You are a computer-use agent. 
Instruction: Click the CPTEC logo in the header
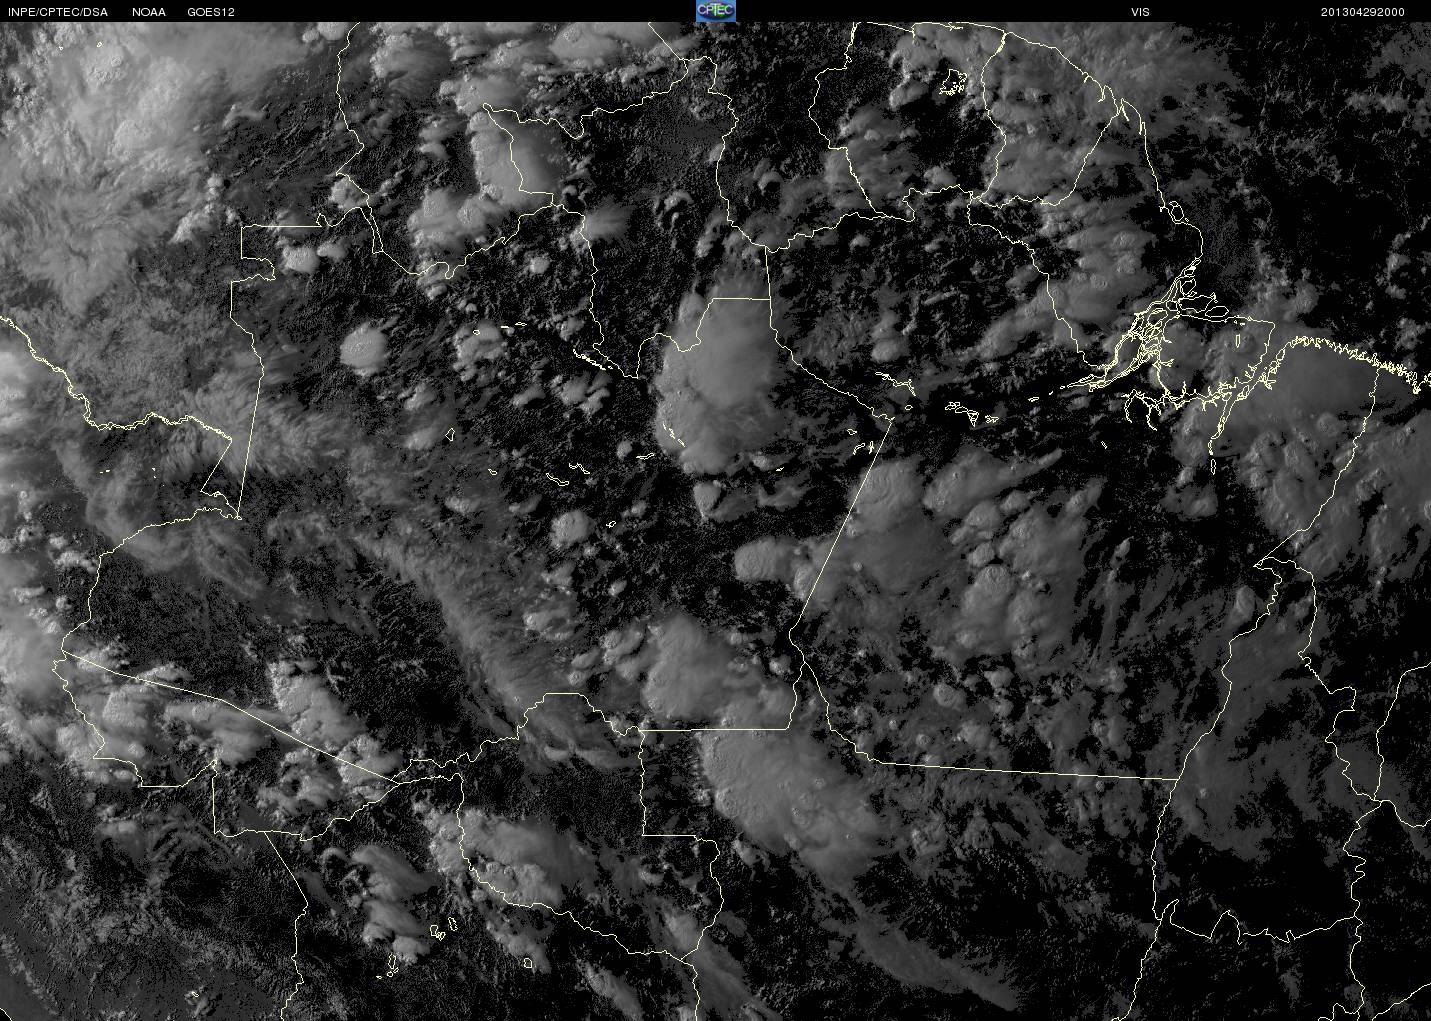click(716, 11)
